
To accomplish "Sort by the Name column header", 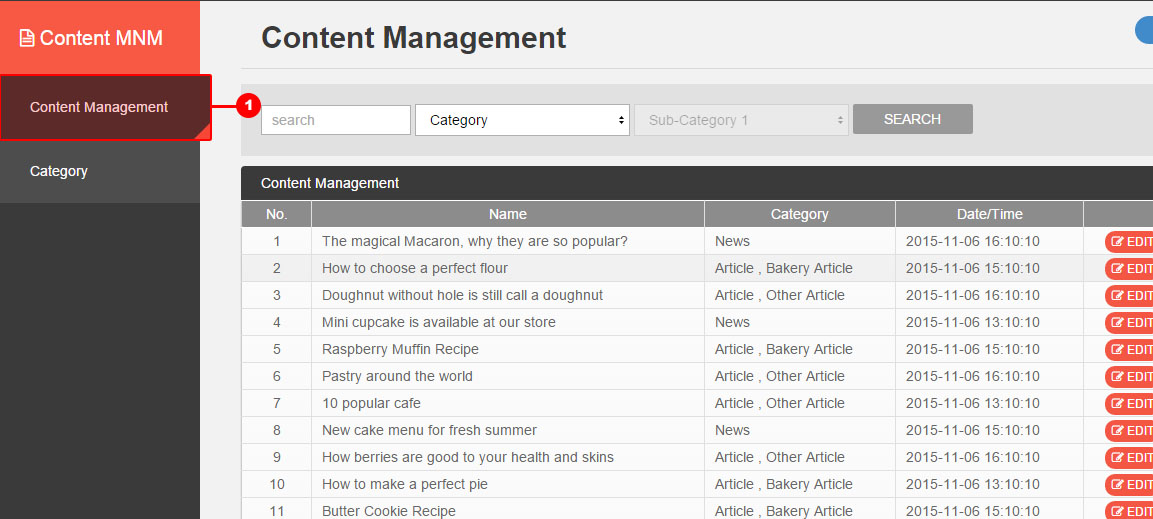I will click(507, 214).
